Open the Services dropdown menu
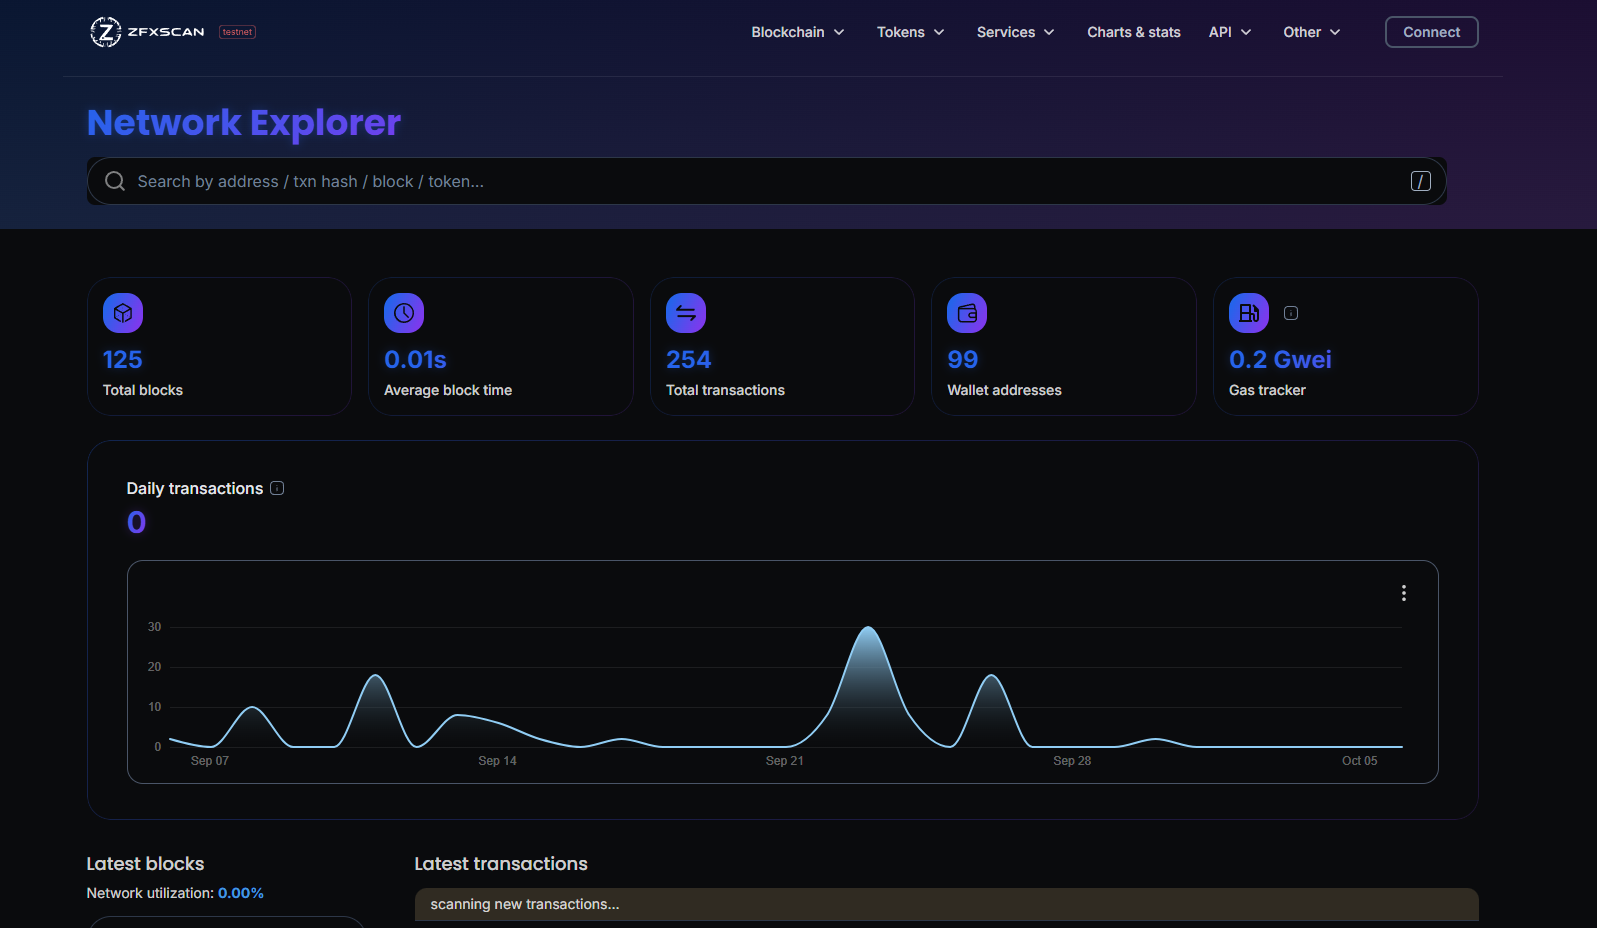The height and width of the screenshot is (928, 1597). coord(1015,32)
